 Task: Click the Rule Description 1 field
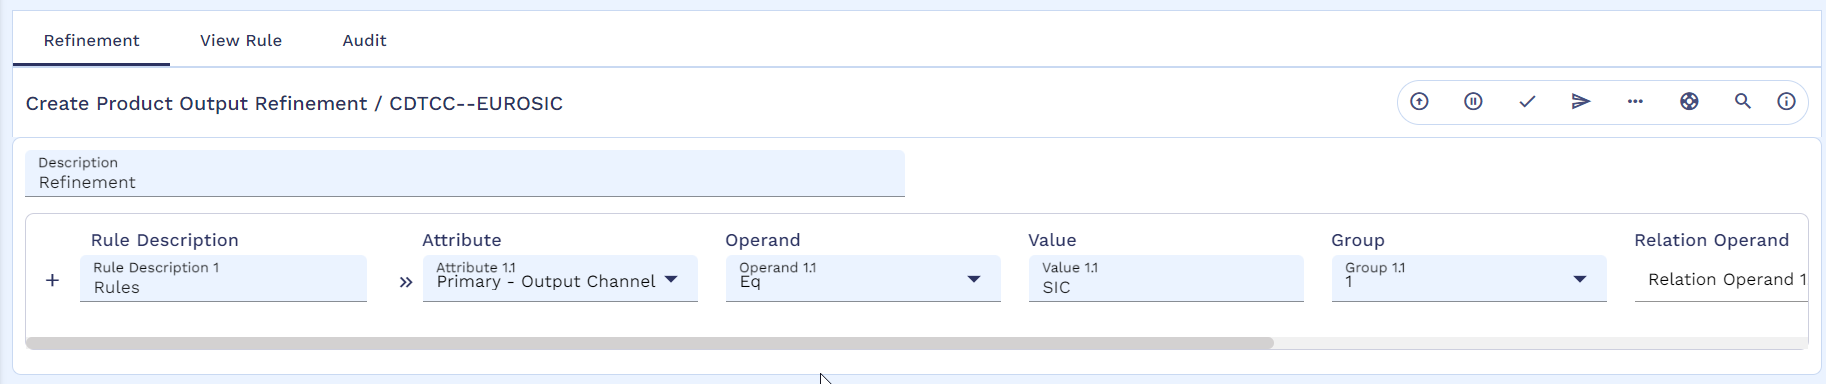tap(223, 278)
